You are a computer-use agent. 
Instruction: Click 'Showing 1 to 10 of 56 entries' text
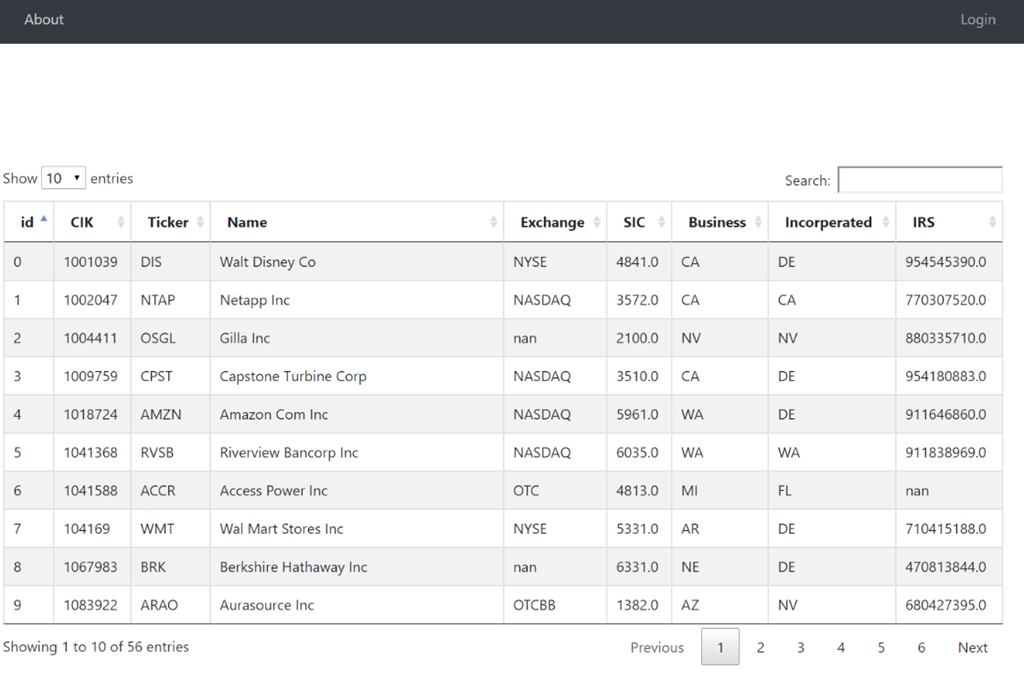click(x=96, y=647)
